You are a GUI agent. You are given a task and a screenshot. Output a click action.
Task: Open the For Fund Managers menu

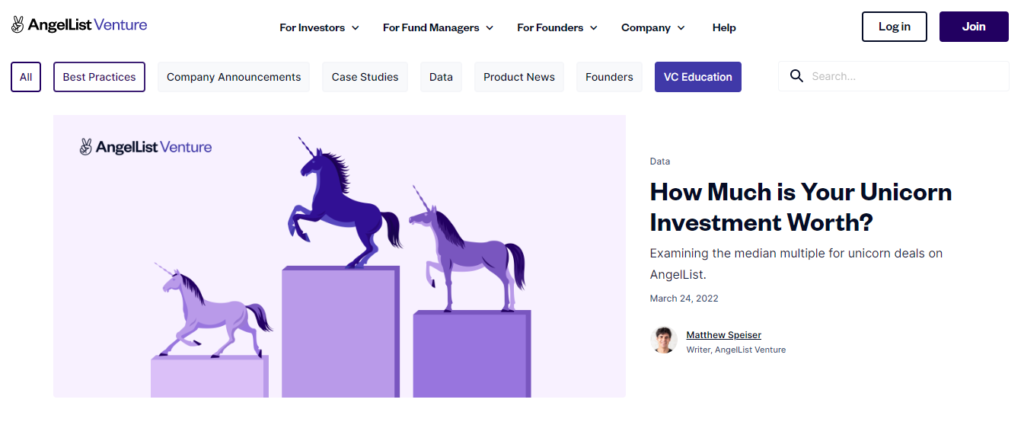[x=438, y=27]
